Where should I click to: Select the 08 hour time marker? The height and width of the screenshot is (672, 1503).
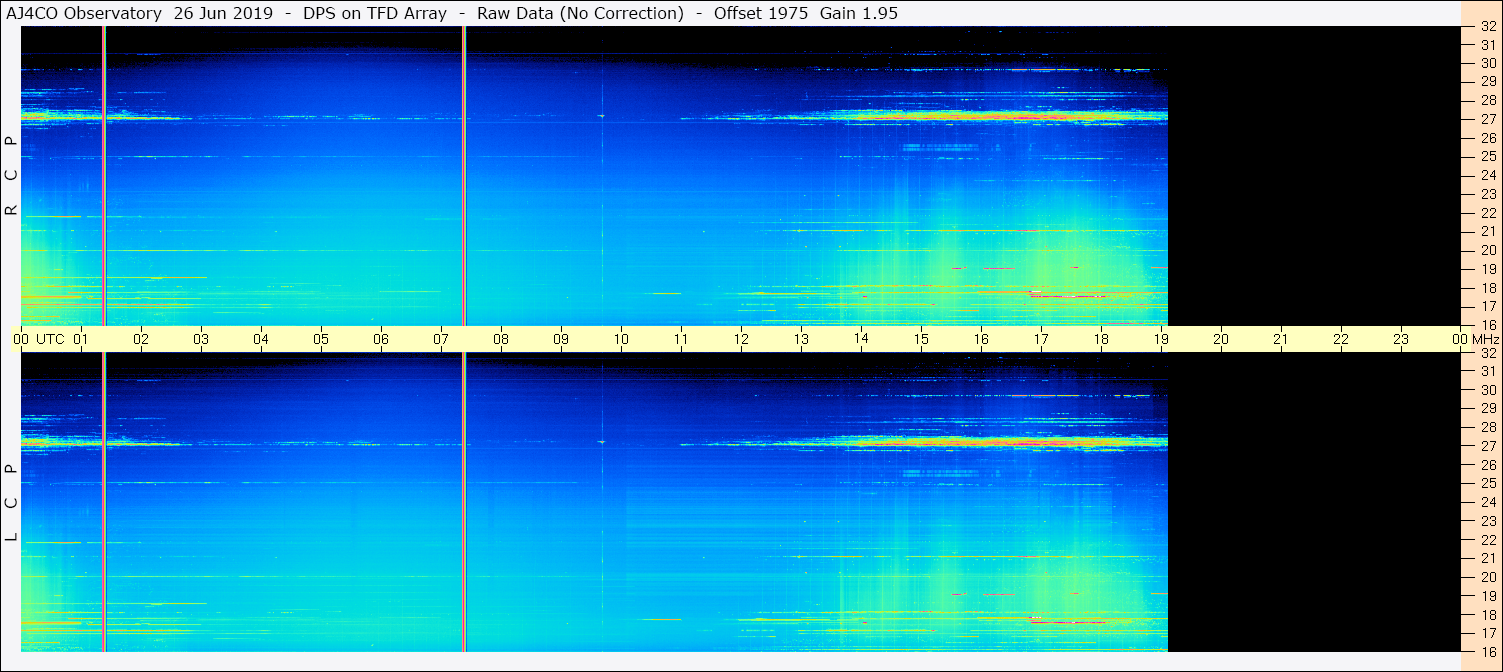coord(501,339)
